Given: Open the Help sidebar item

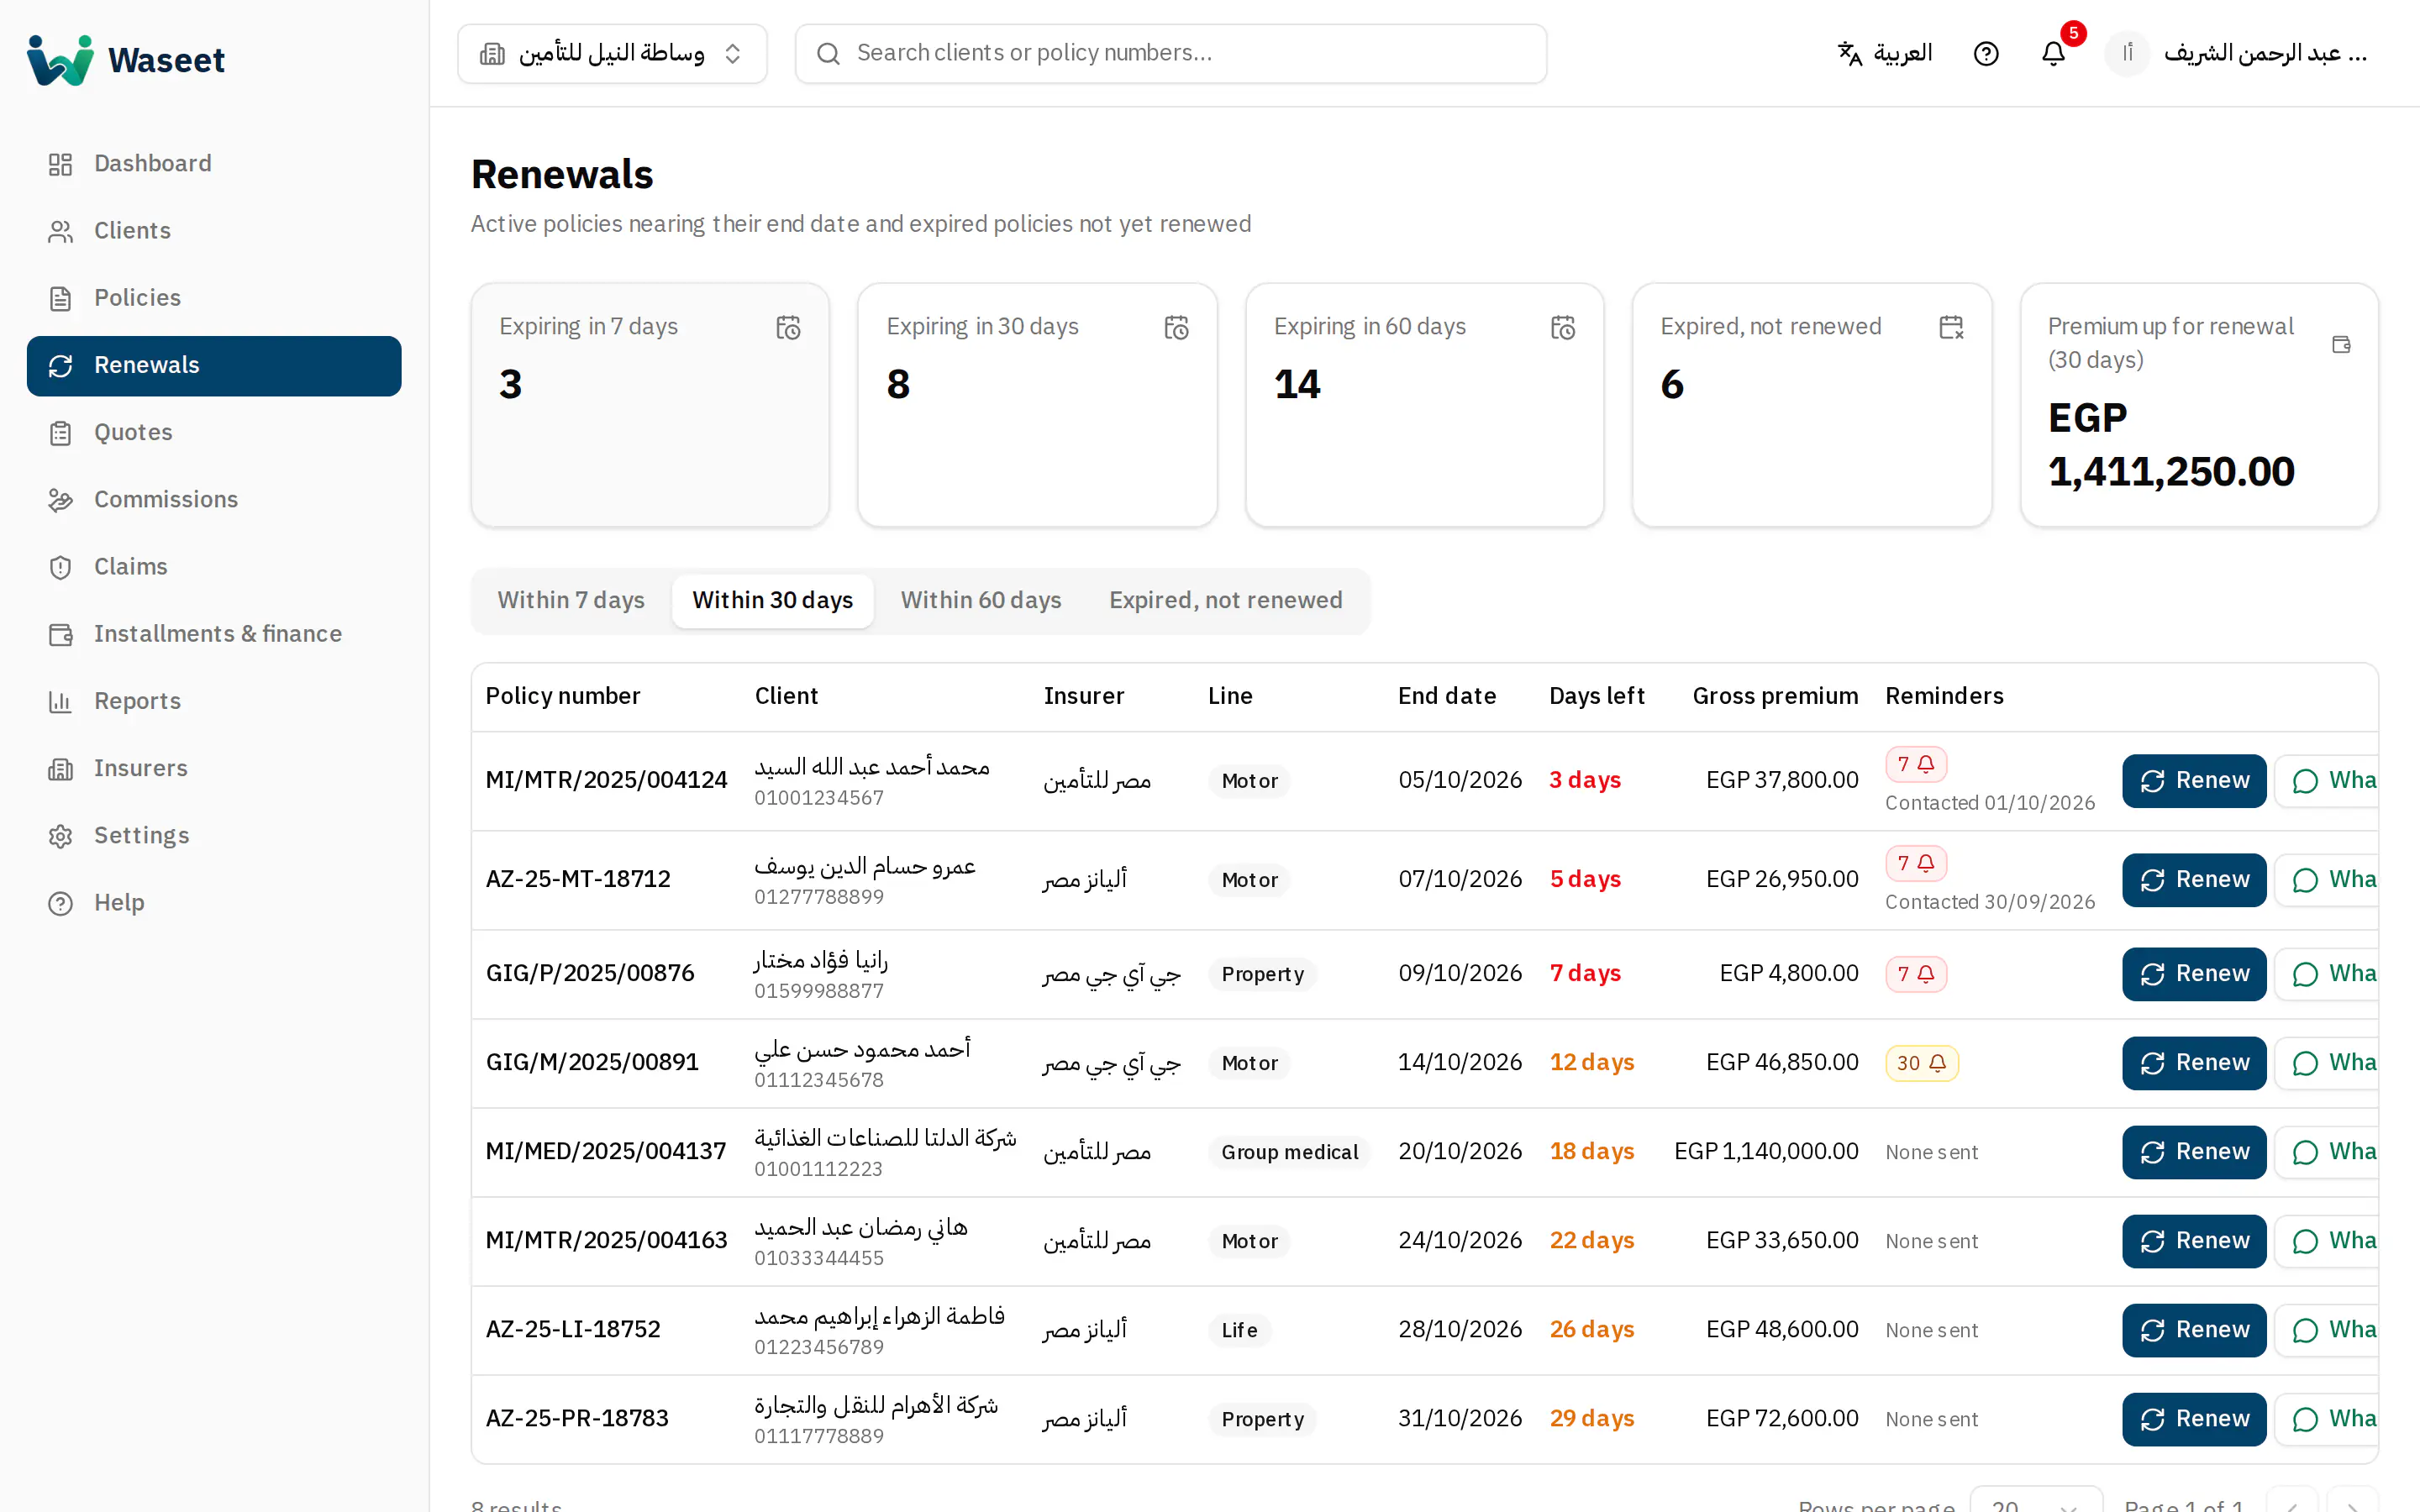Looking at the screenshot, I should tap(214, 902).
